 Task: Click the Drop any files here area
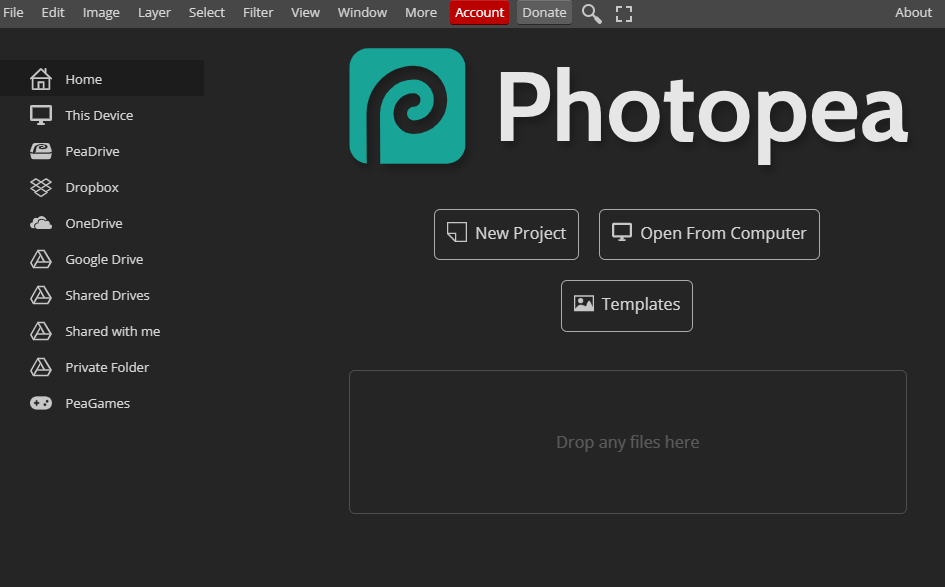(x=627, y=442)
